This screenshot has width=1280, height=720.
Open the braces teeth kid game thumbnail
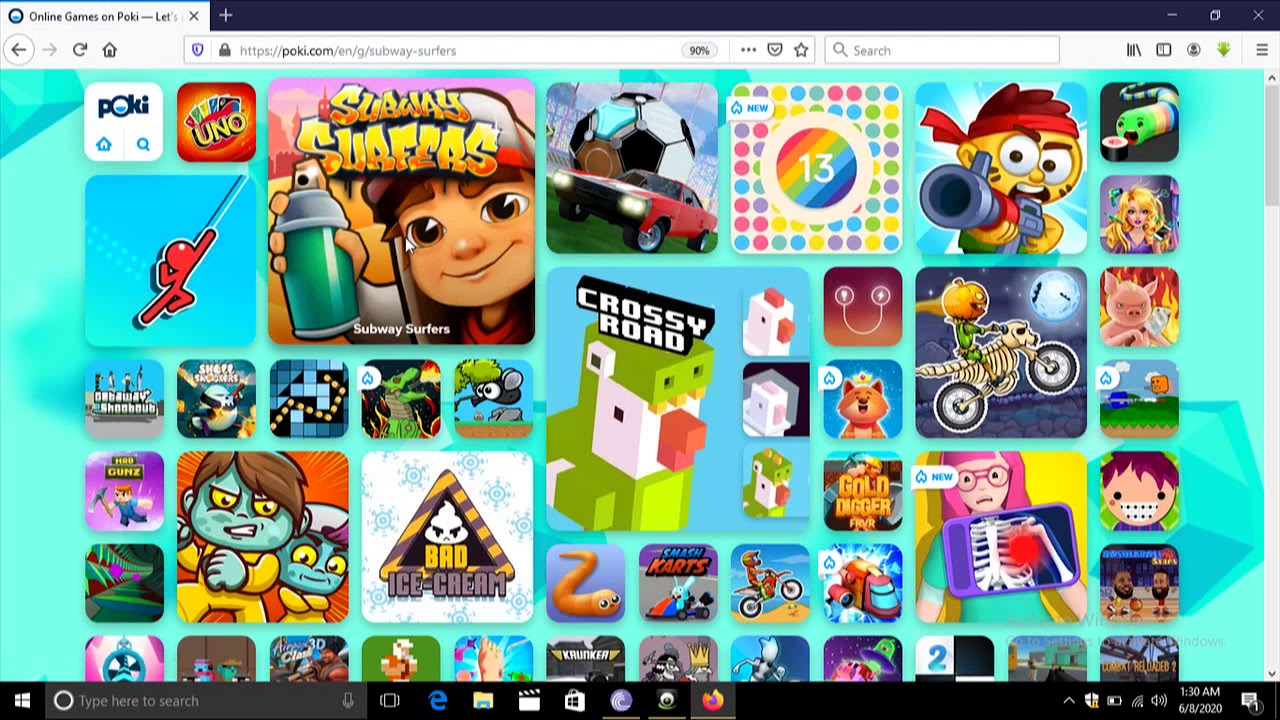click(1139, 491)
